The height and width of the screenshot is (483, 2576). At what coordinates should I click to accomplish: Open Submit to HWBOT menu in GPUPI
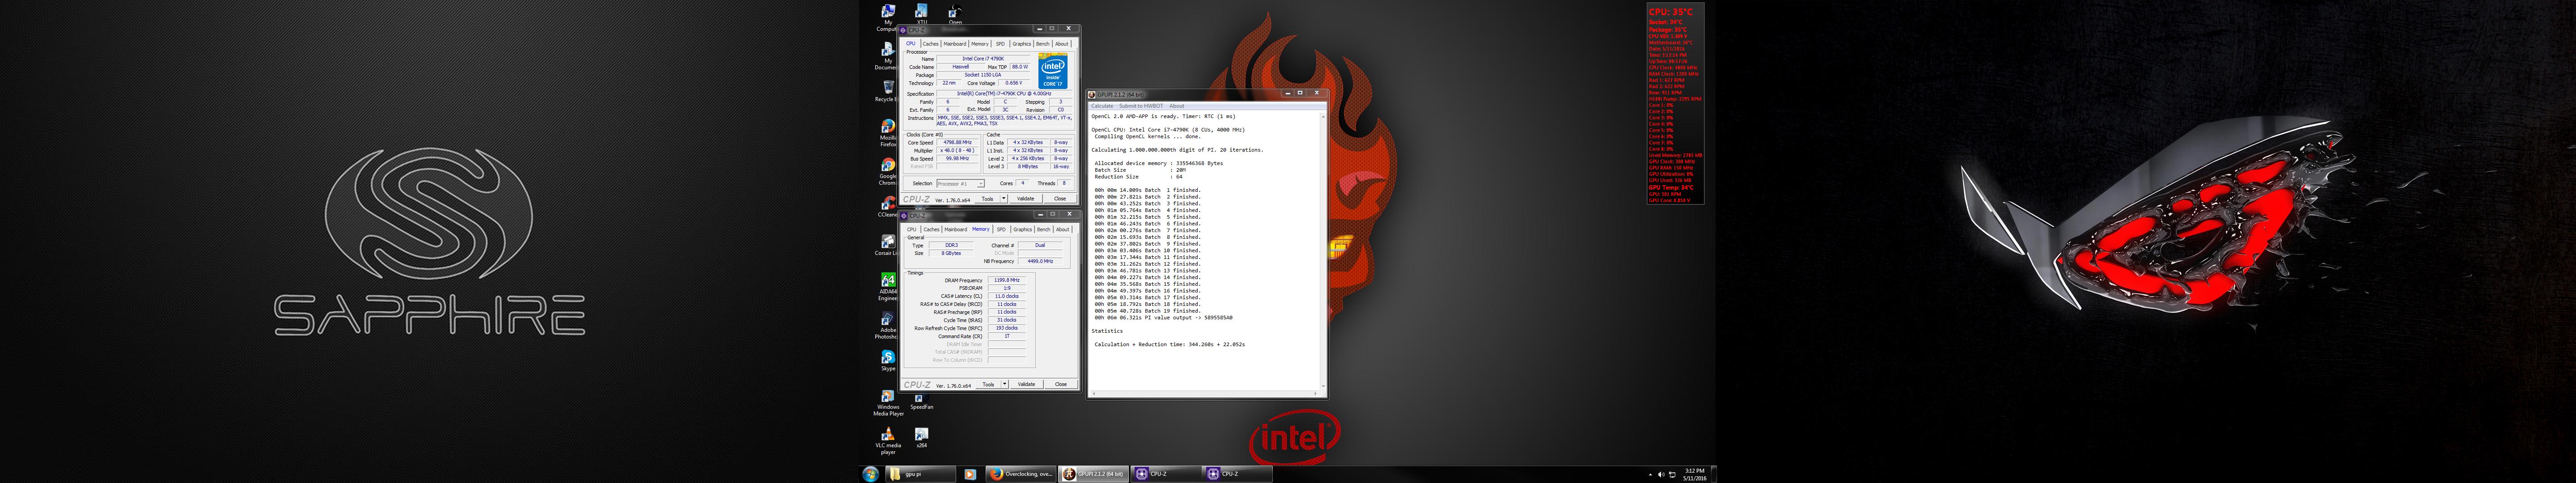tap(1141, 106)
